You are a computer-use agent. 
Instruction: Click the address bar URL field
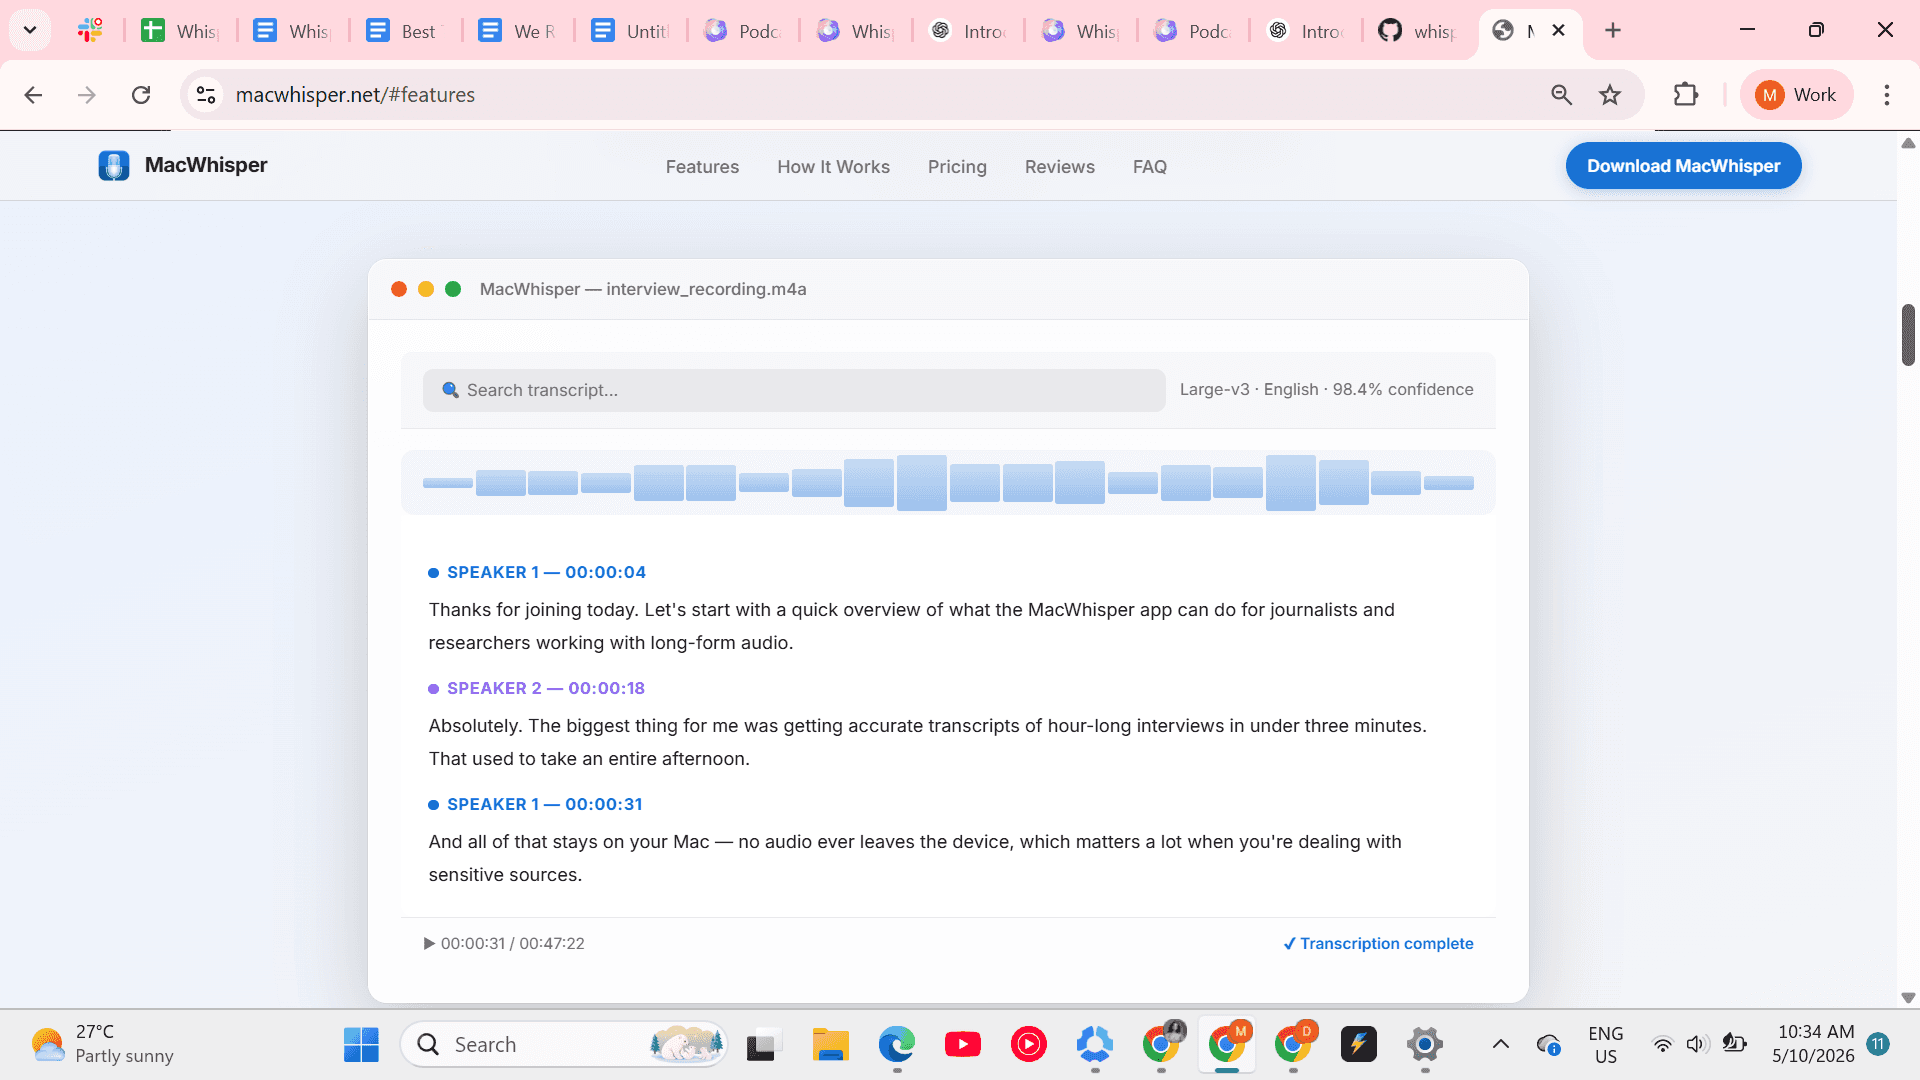click(x=880, y=95)
